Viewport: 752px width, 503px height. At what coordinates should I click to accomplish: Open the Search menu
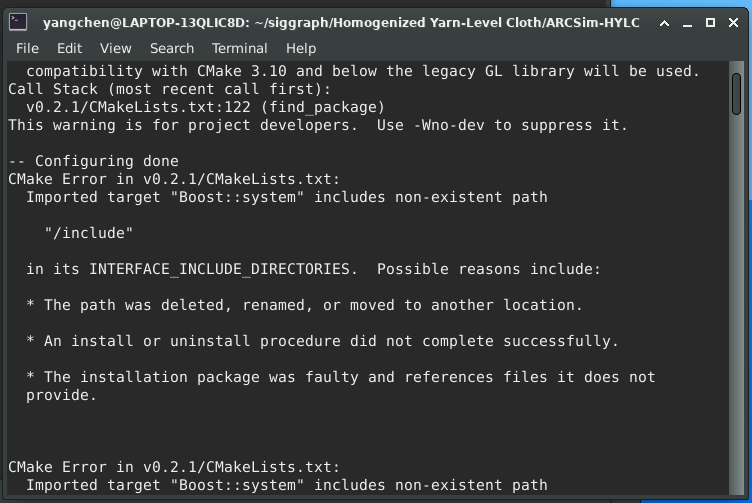172,48
